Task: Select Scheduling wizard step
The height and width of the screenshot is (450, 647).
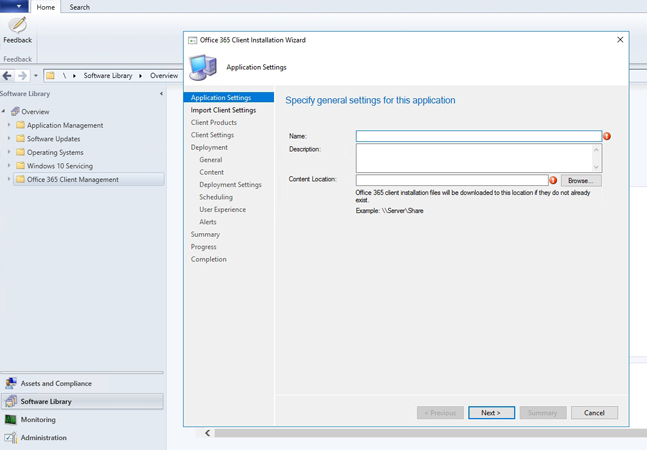Action: [216, 197]
